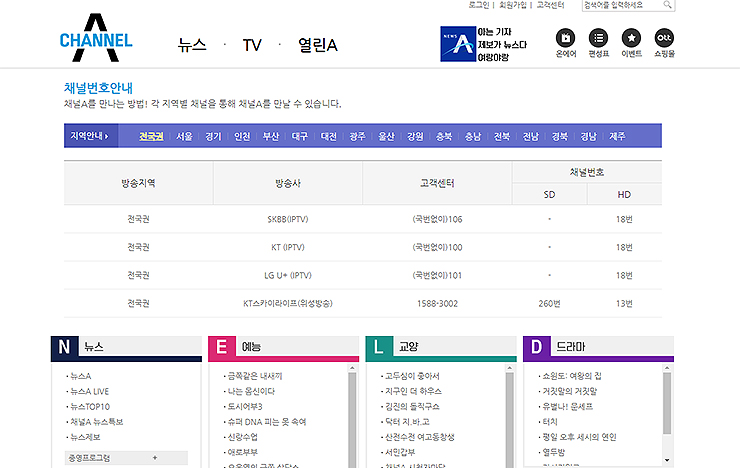
Task: Open the 신랑수업 program link
Action: point(243,437)
